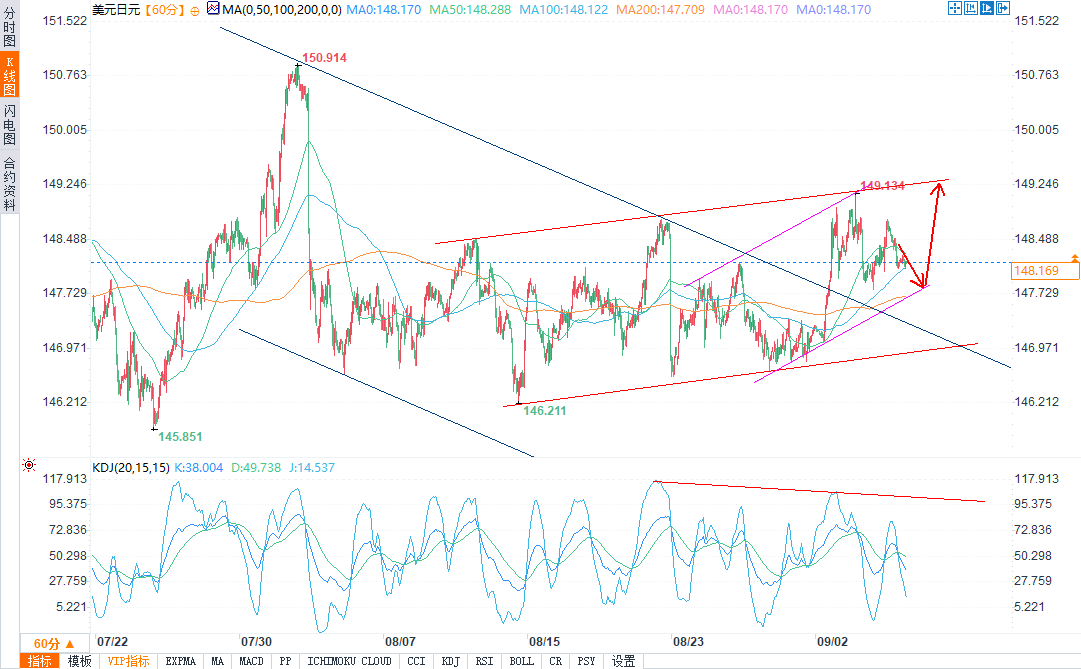Click the current price tag 148.169

pyautogui.click(x=1045, y=270)
